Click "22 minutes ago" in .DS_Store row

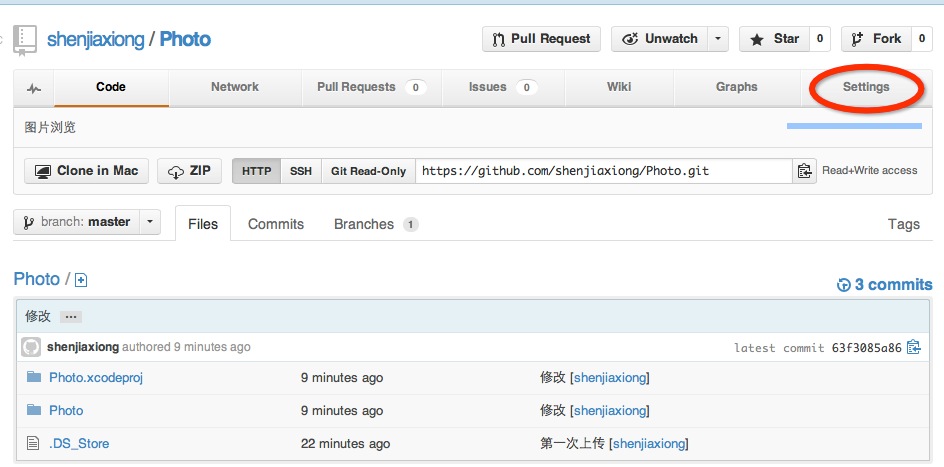click(346, 444)
